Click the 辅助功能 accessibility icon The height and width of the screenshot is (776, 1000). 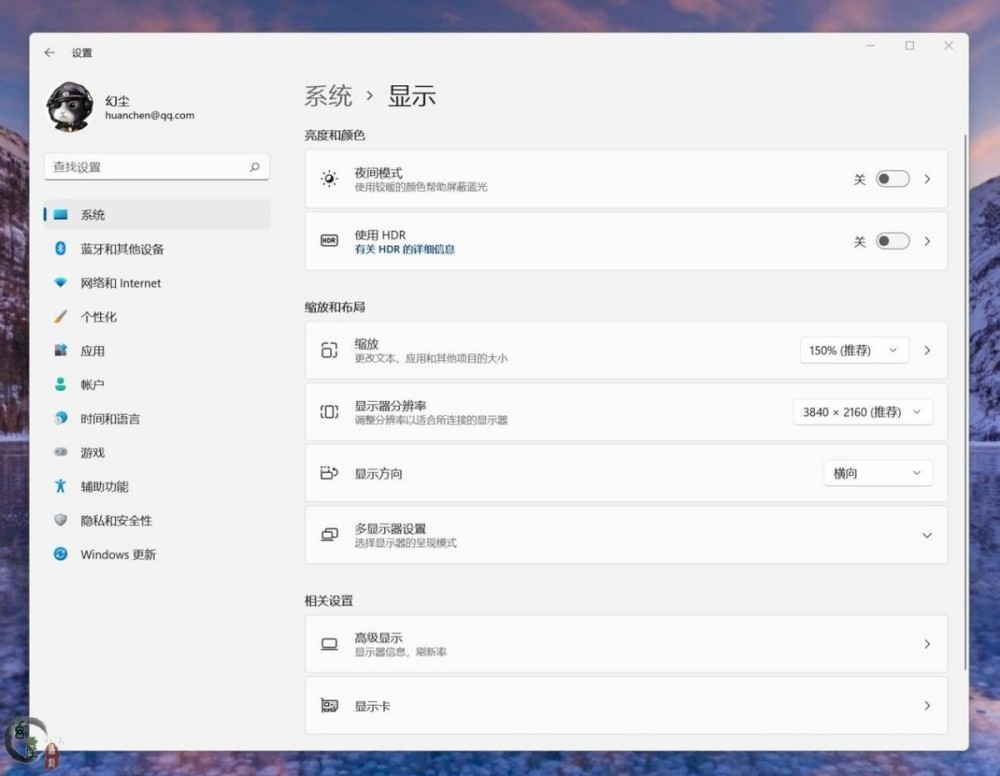coord(61,486)
